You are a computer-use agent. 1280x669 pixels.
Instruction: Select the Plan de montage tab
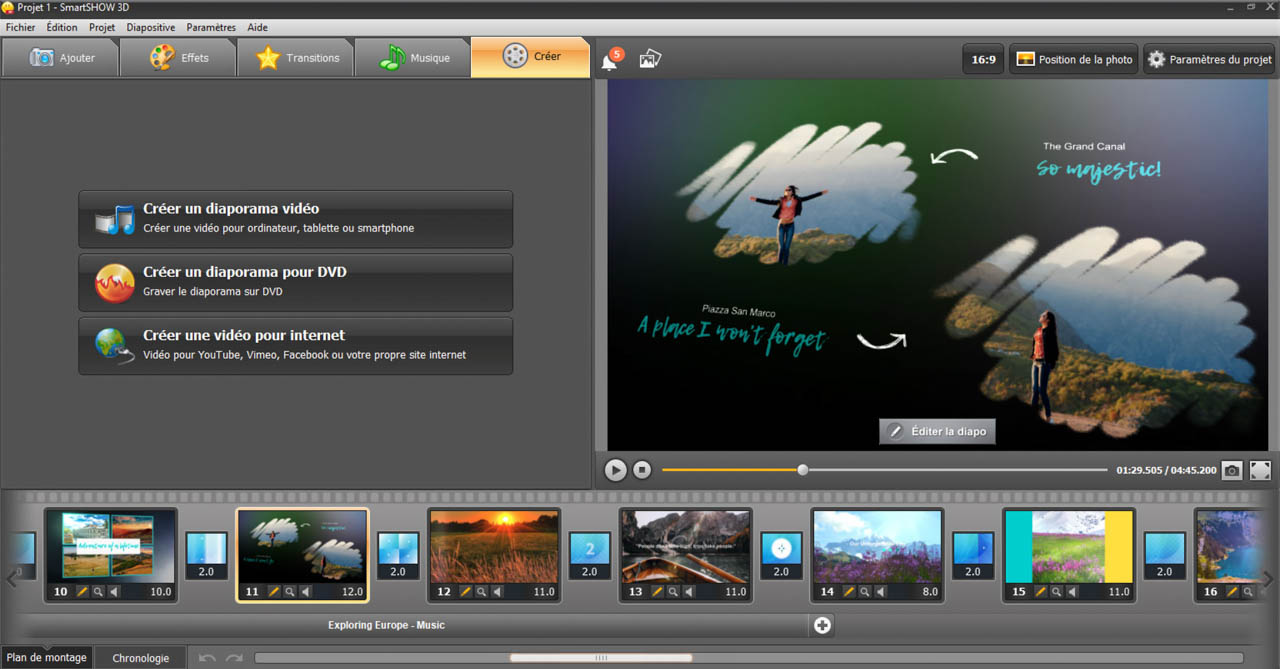click(x=46, y=657)
